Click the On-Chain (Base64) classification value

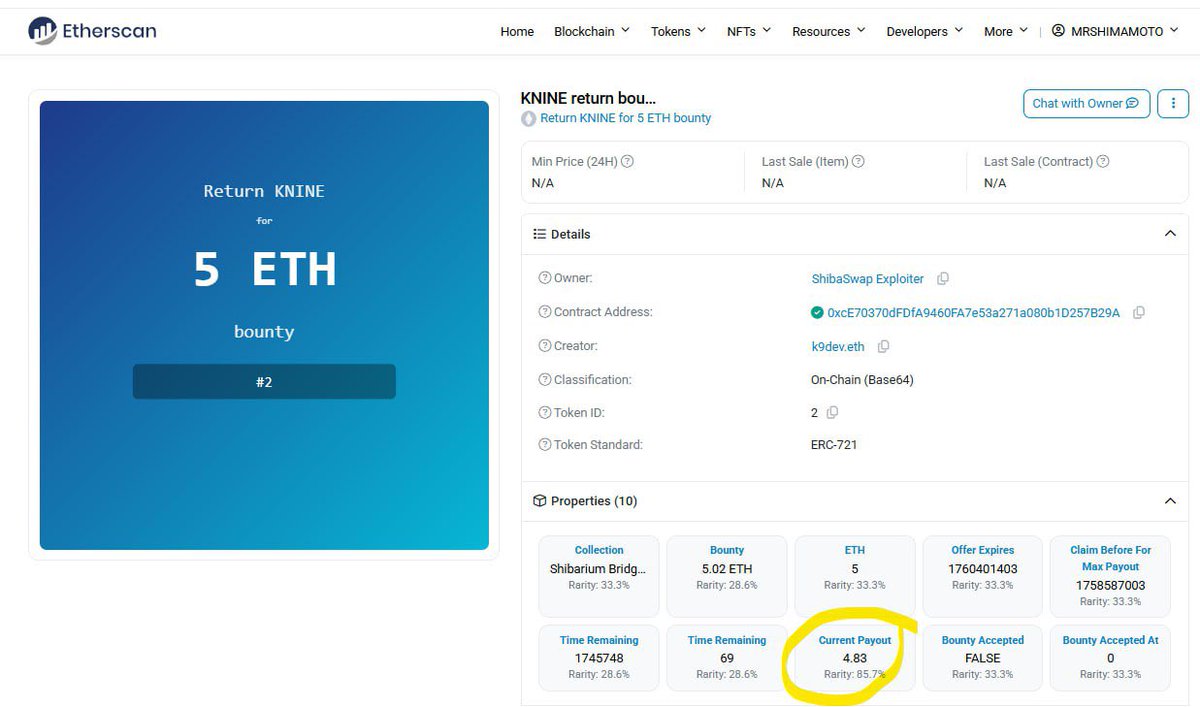click(x=862, y=380)
